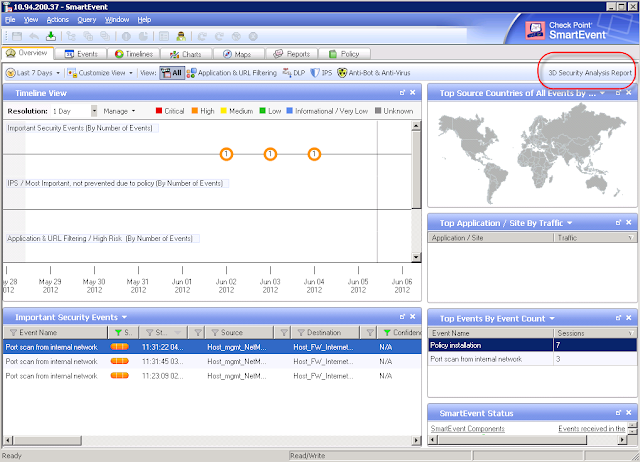
Task: Open the Customize View dropdown
Action: pos(100,73)
